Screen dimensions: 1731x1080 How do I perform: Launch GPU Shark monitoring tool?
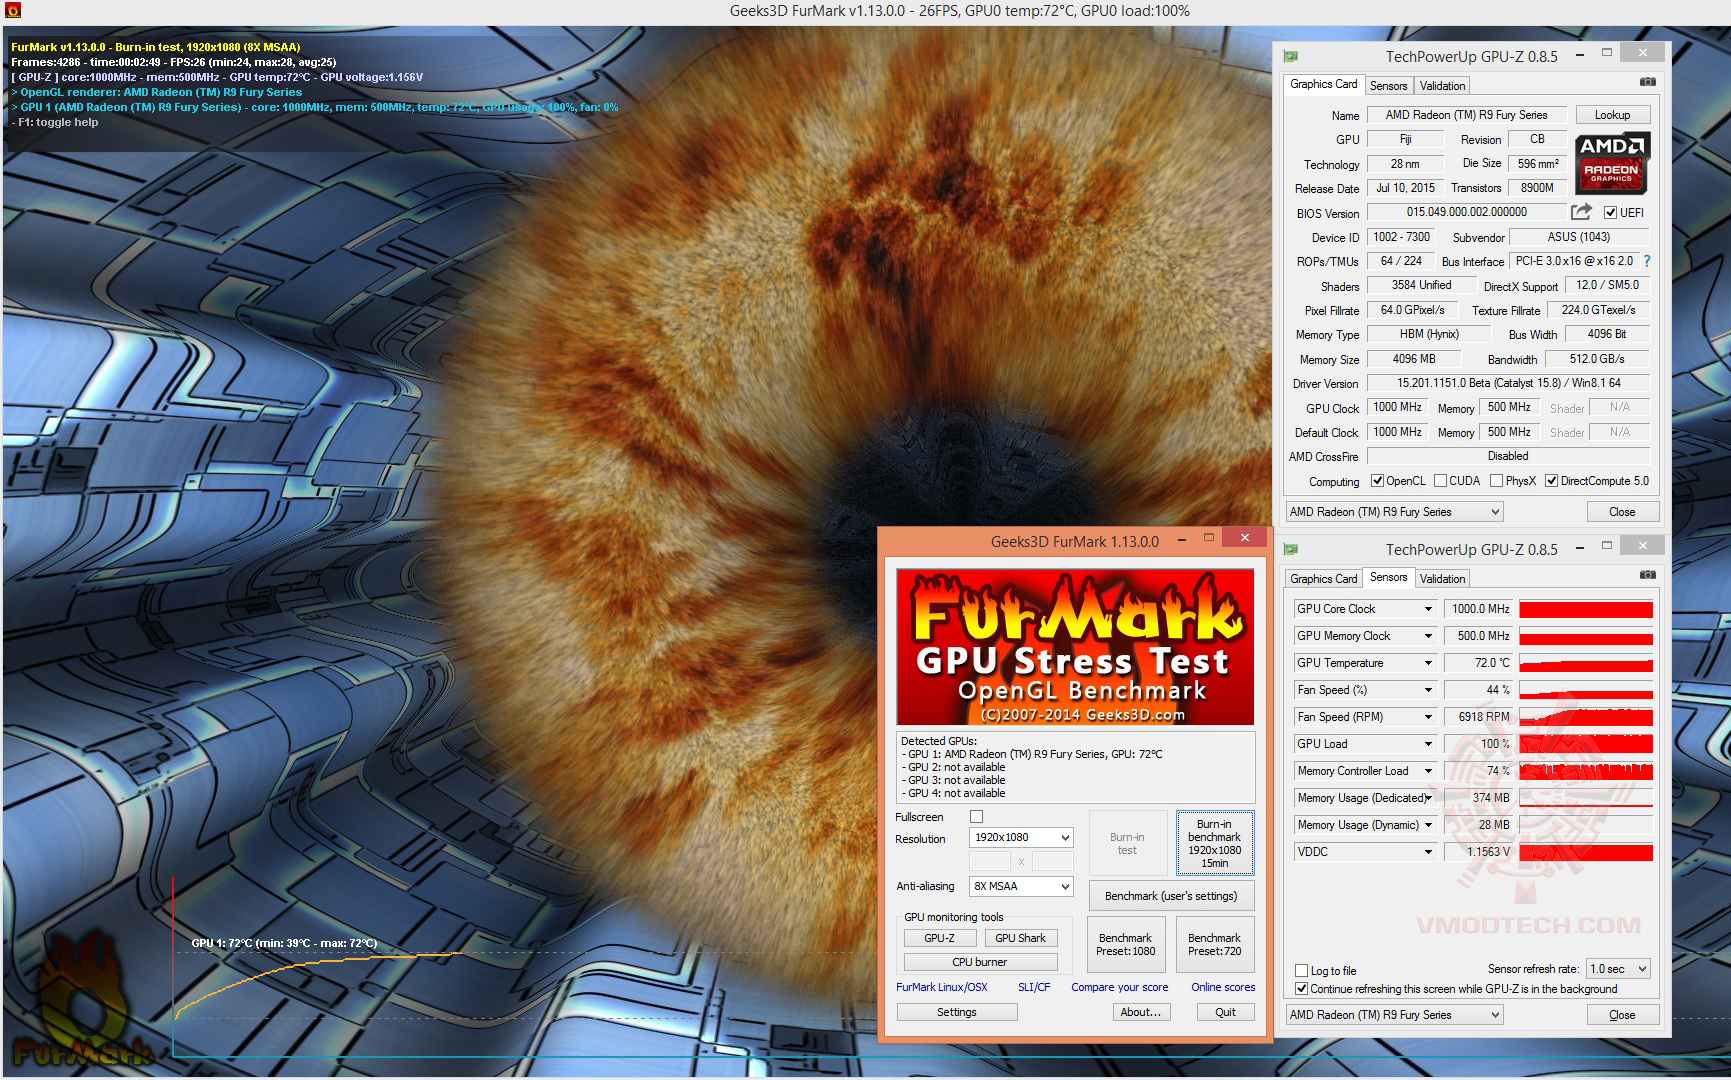tap(1020, 938)
